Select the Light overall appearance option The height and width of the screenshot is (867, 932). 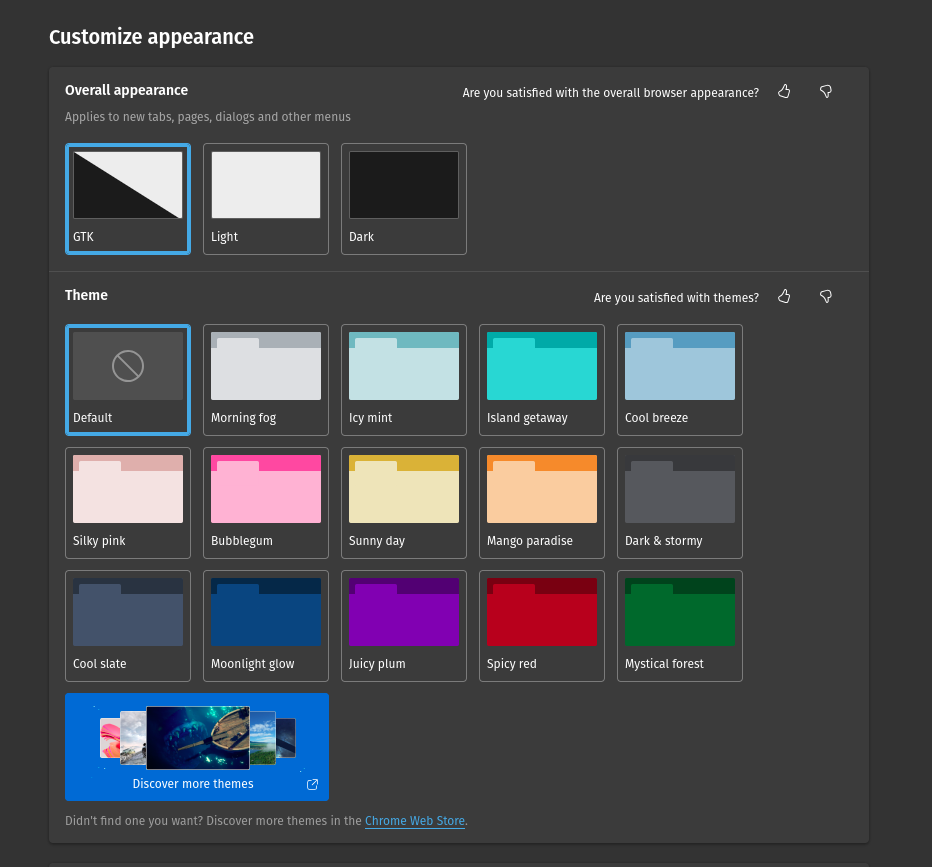coord(266,198)
